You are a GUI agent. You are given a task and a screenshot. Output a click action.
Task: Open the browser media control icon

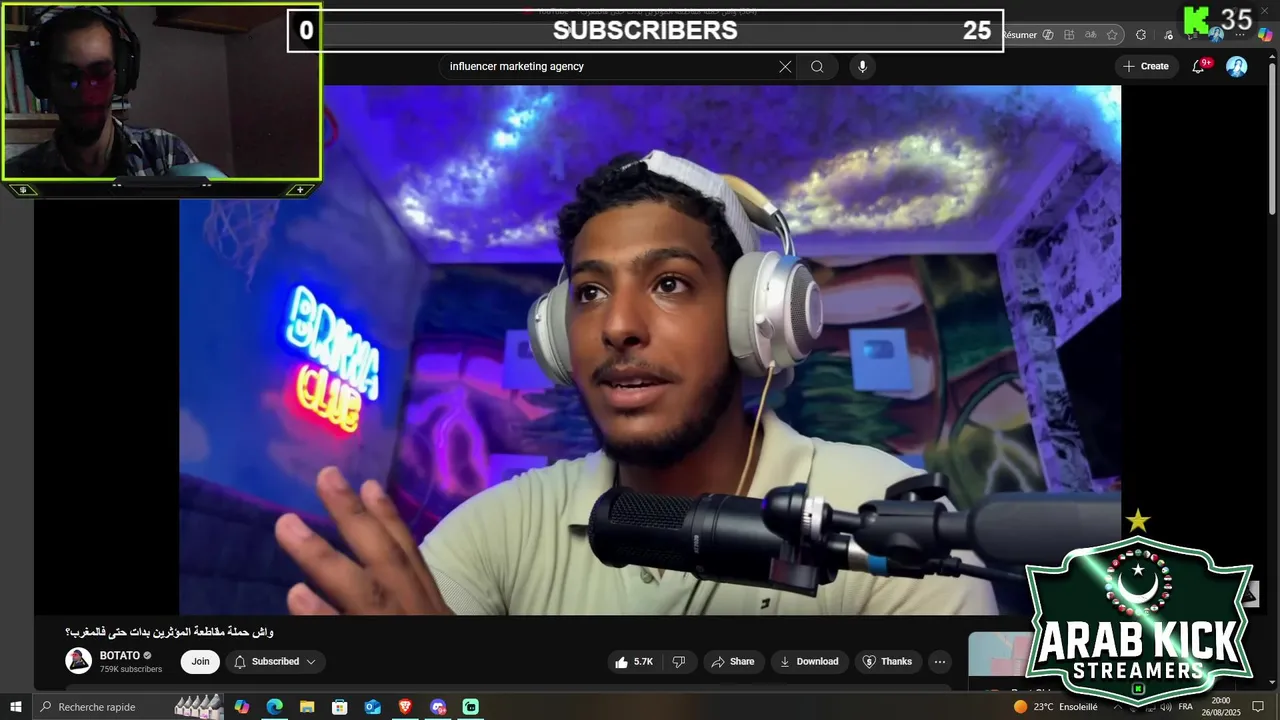pyautogui.click(x=1168, y=35)
